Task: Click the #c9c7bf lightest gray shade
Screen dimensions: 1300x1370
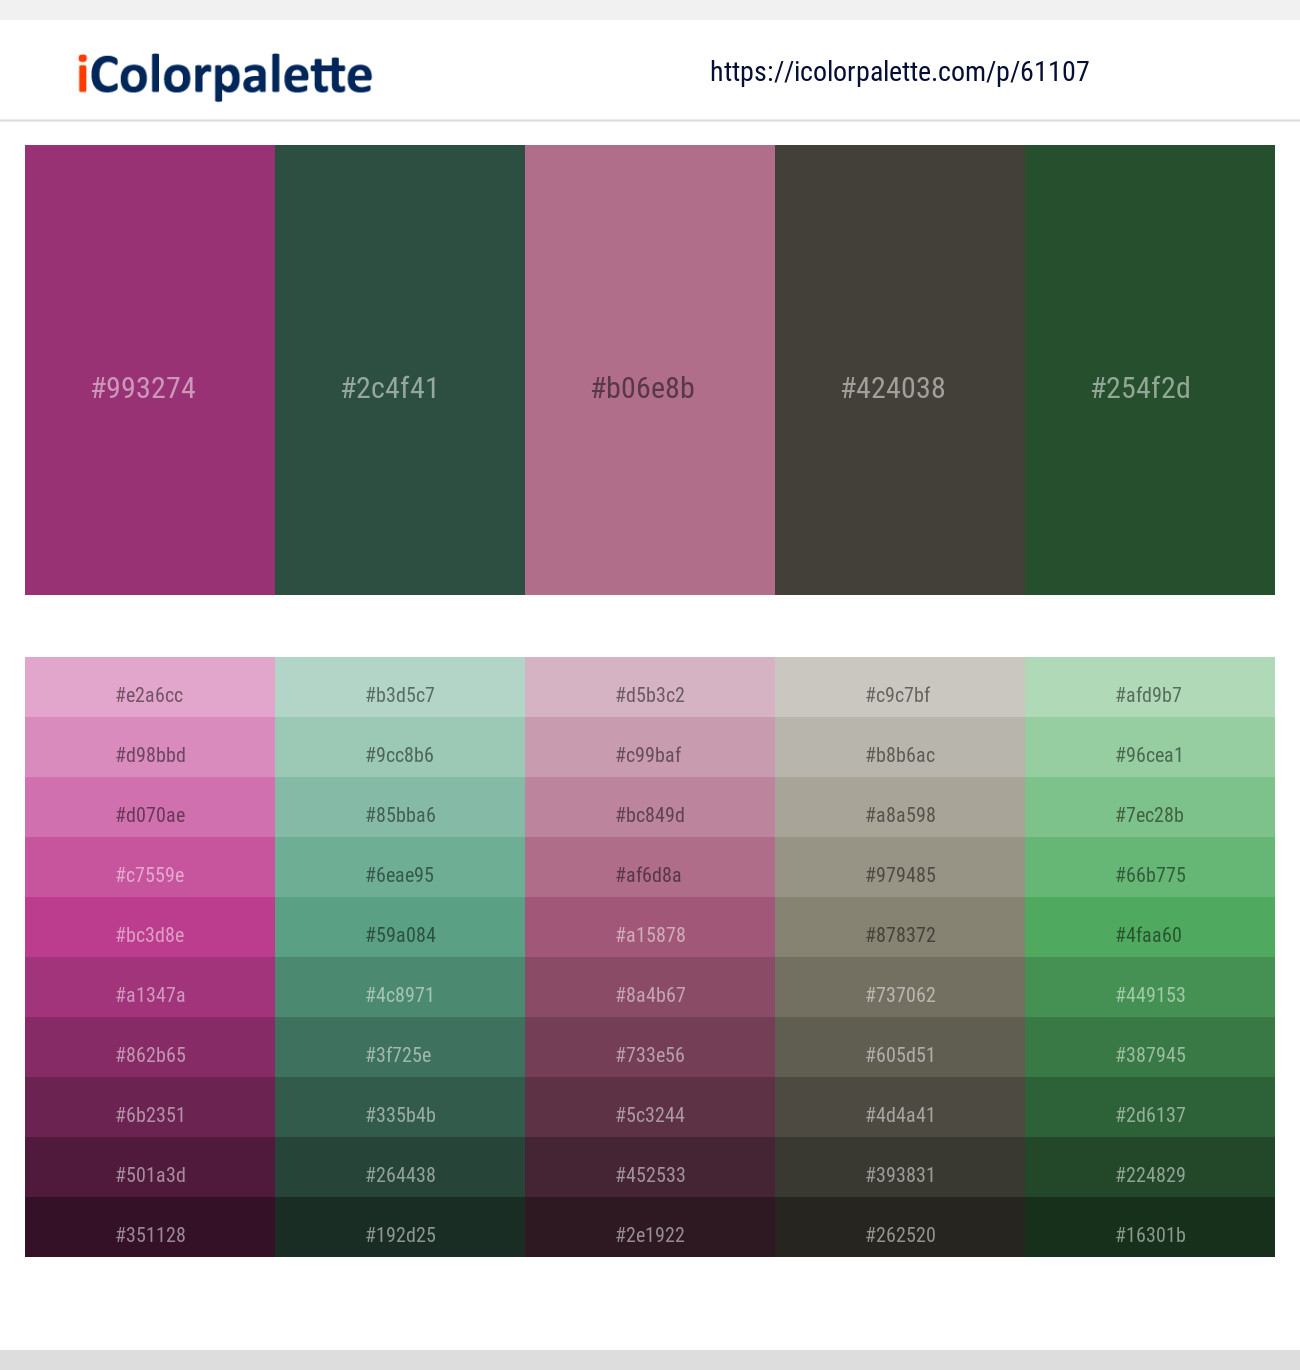Action: [900, 694]
